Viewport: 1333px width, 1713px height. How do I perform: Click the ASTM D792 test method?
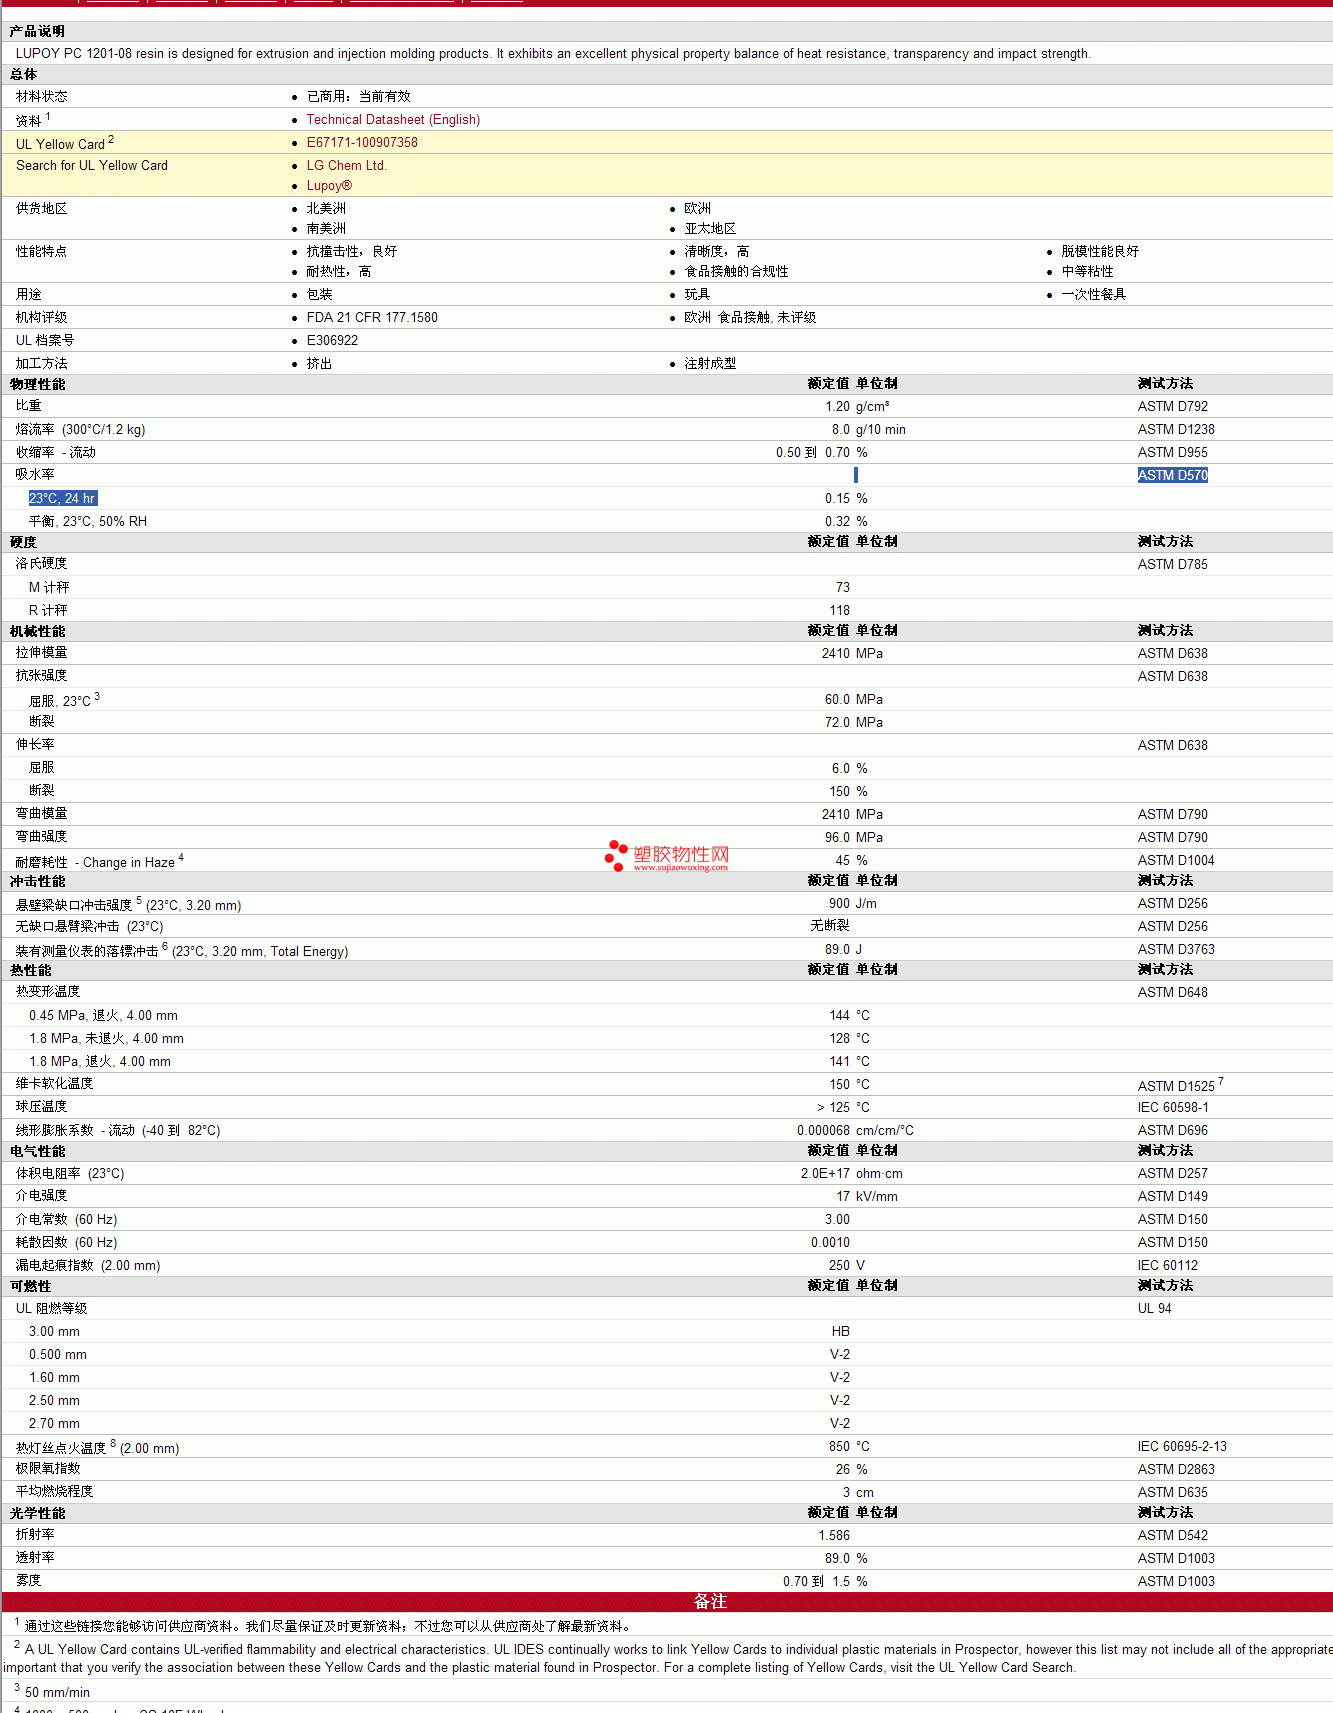pos(1172,406)
